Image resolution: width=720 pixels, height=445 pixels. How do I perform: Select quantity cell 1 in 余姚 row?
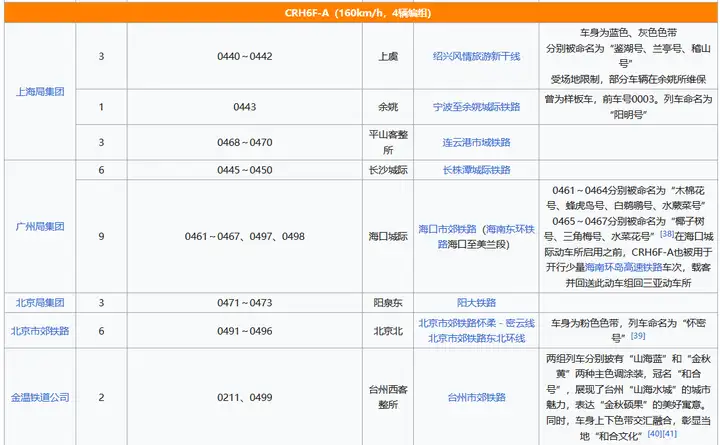tap(101, 107)
